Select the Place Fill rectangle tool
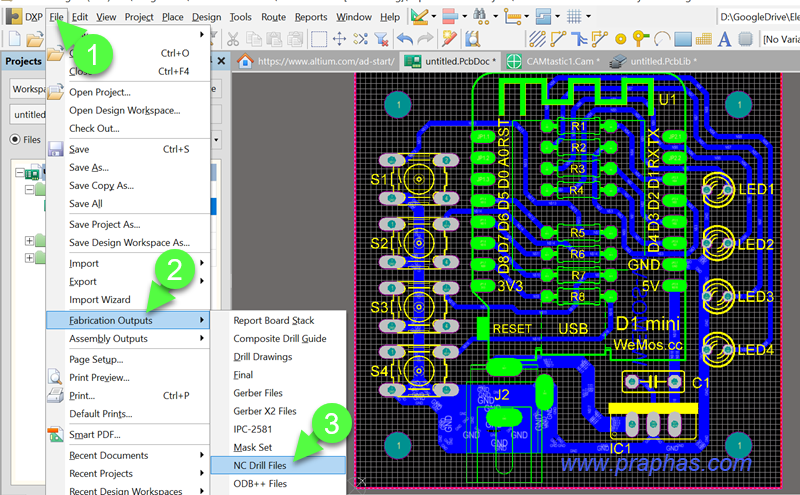This screenshot has height=495, width=800. click(683, 39)
